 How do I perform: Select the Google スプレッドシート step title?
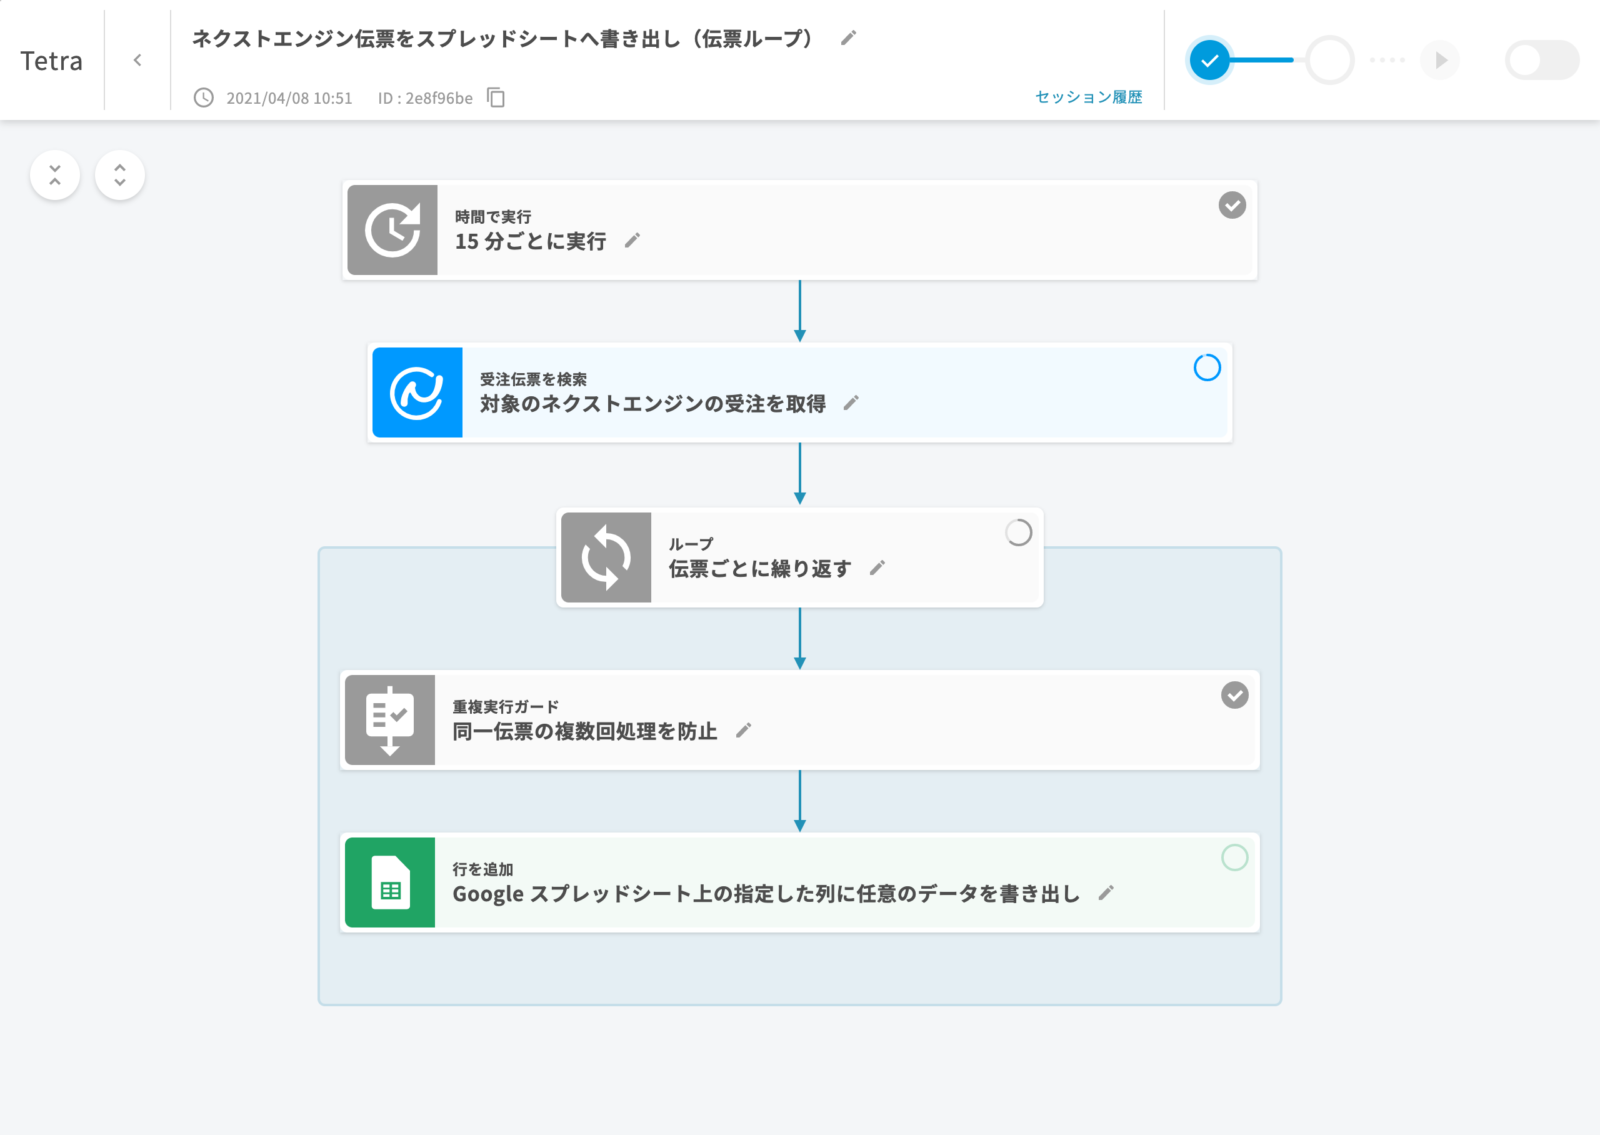766,893
